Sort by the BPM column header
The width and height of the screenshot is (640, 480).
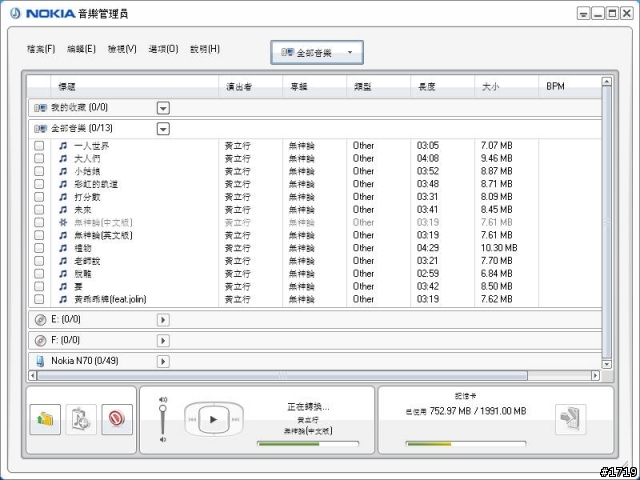tap(570, 86)
